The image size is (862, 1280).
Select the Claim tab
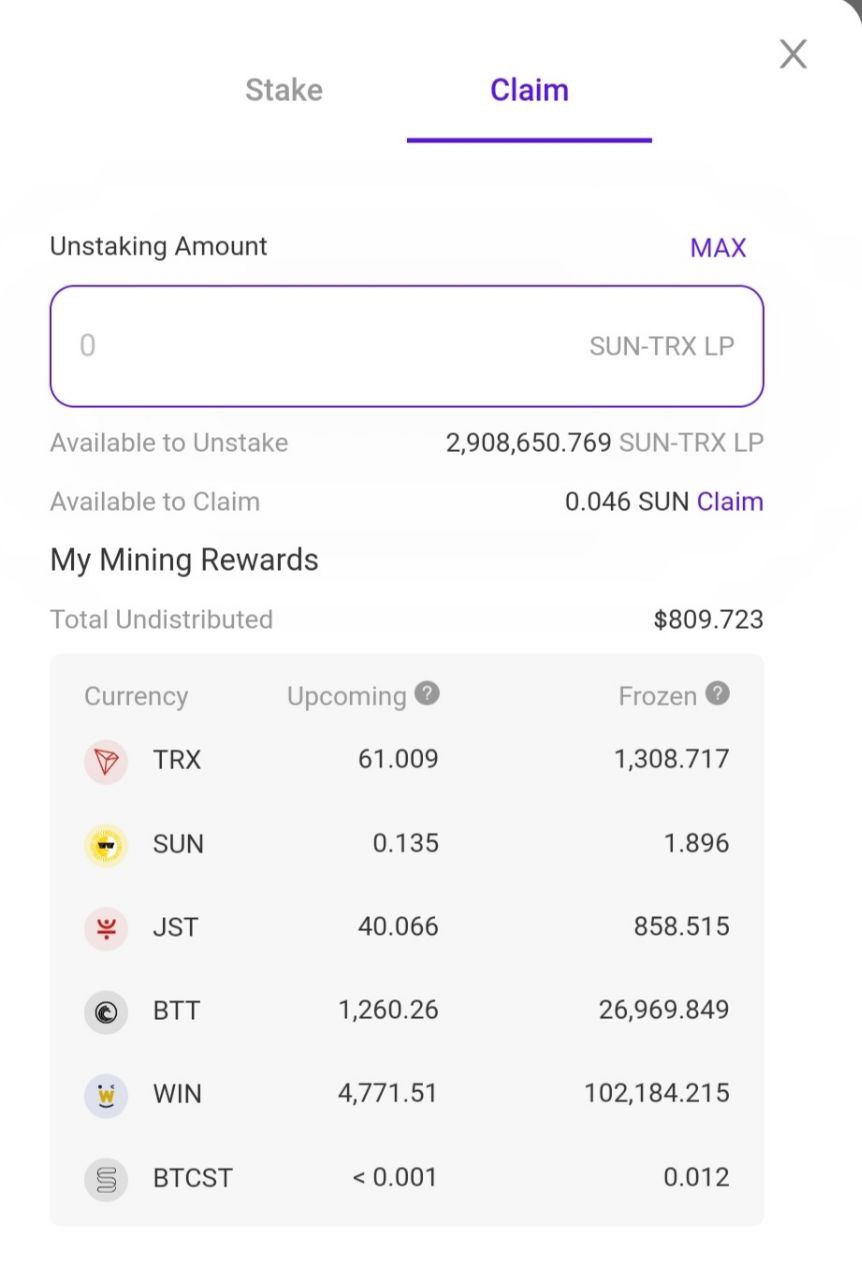[529, 90]
